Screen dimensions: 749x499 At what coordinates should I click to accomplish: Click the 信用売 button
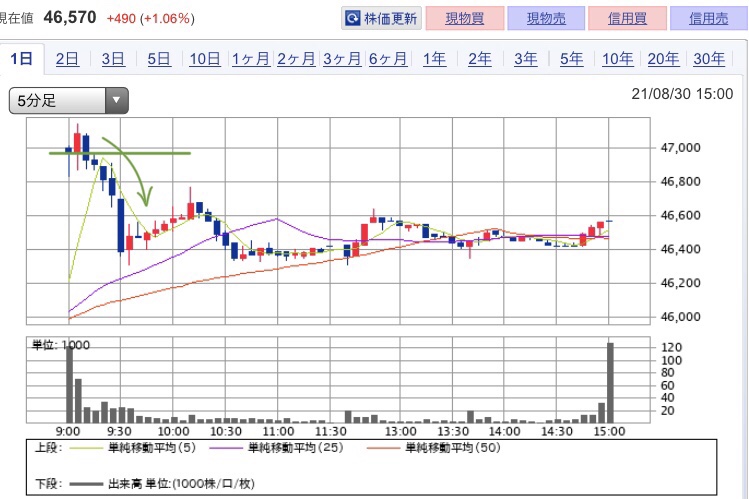709,19
